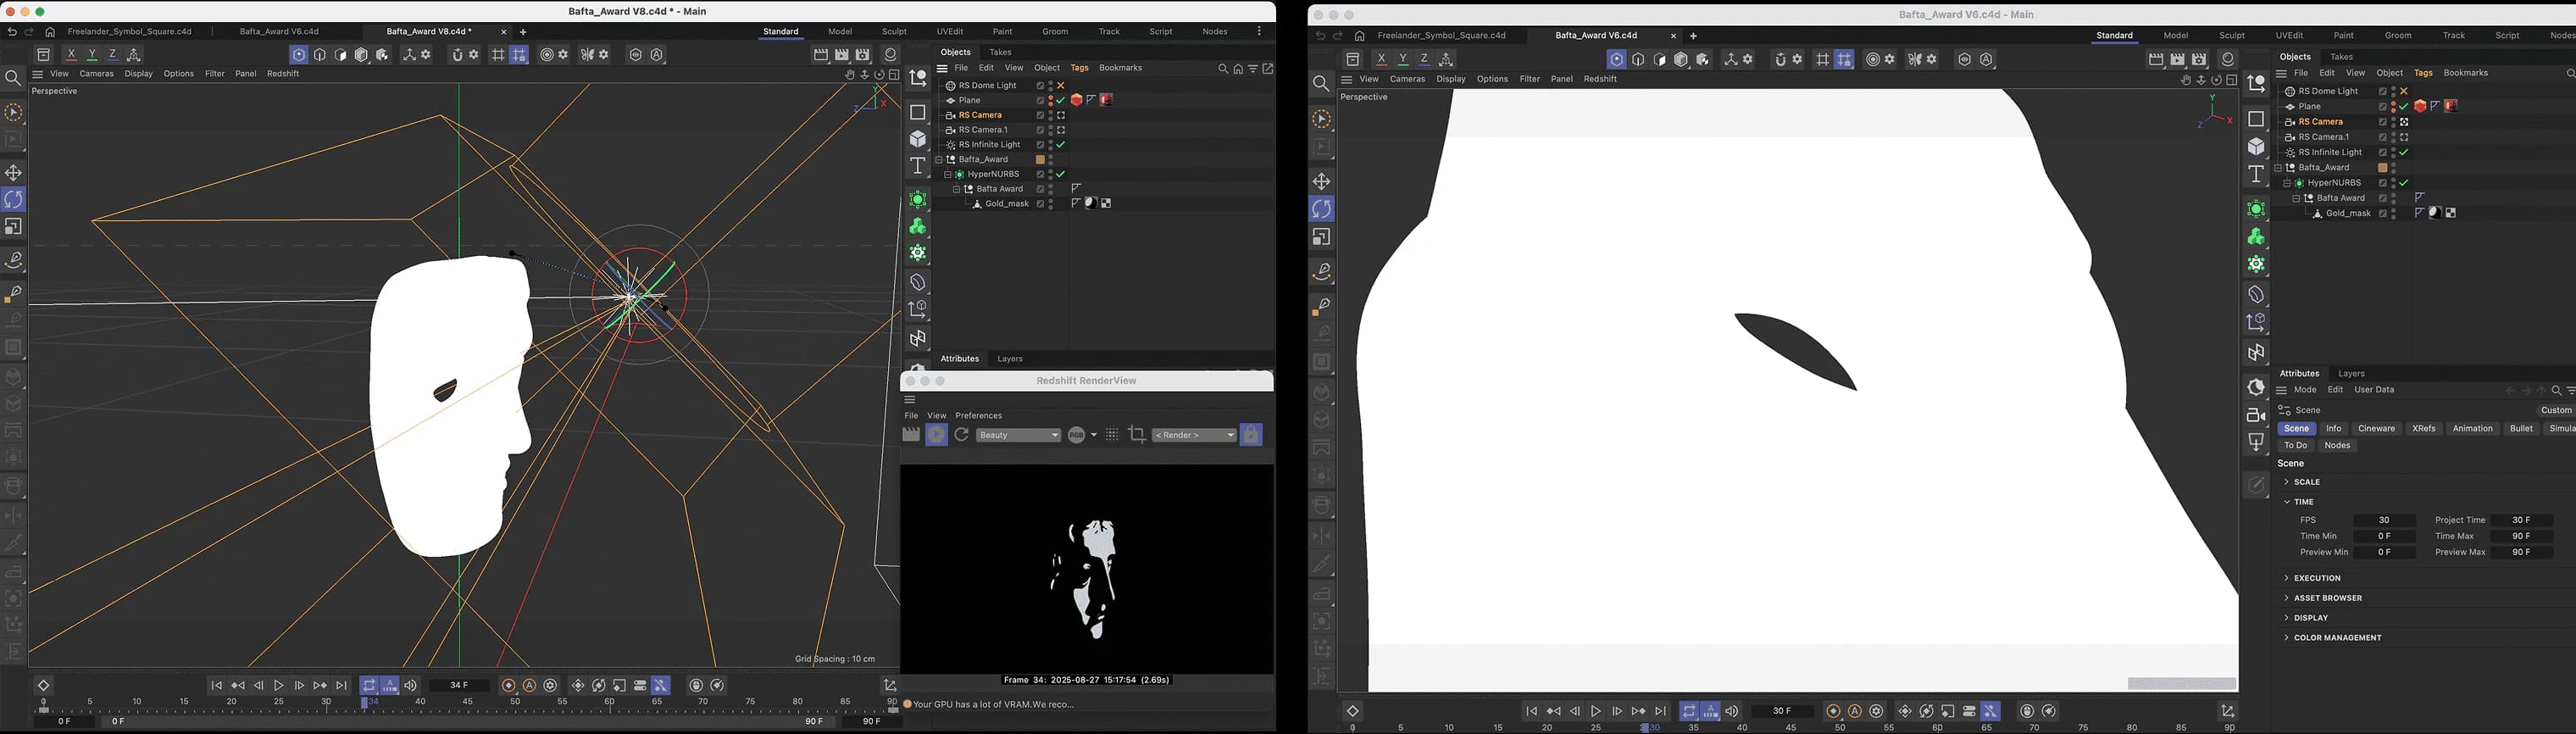Toggle Plane enable checkmark in right window
This screenshot has height=734, width=2576.
[x=2404, y=106]
